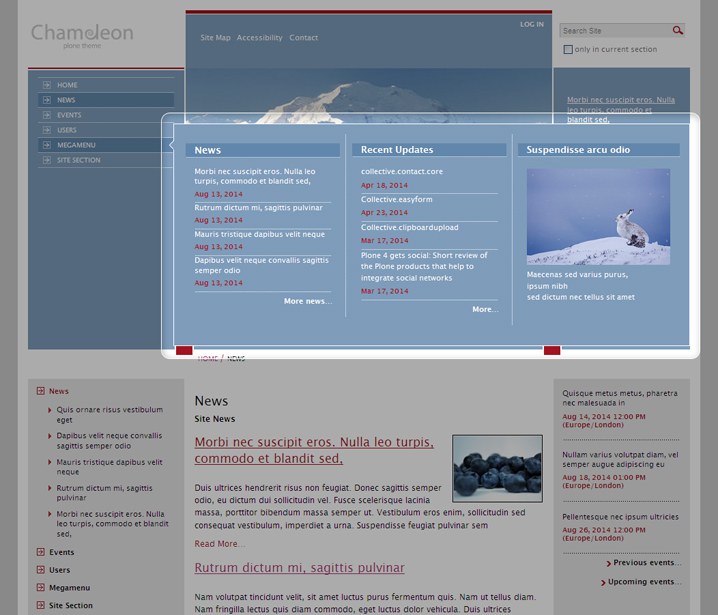
Task: Open Mauris tristique dapibus item in sidebar tree
Action: (109, 467)
